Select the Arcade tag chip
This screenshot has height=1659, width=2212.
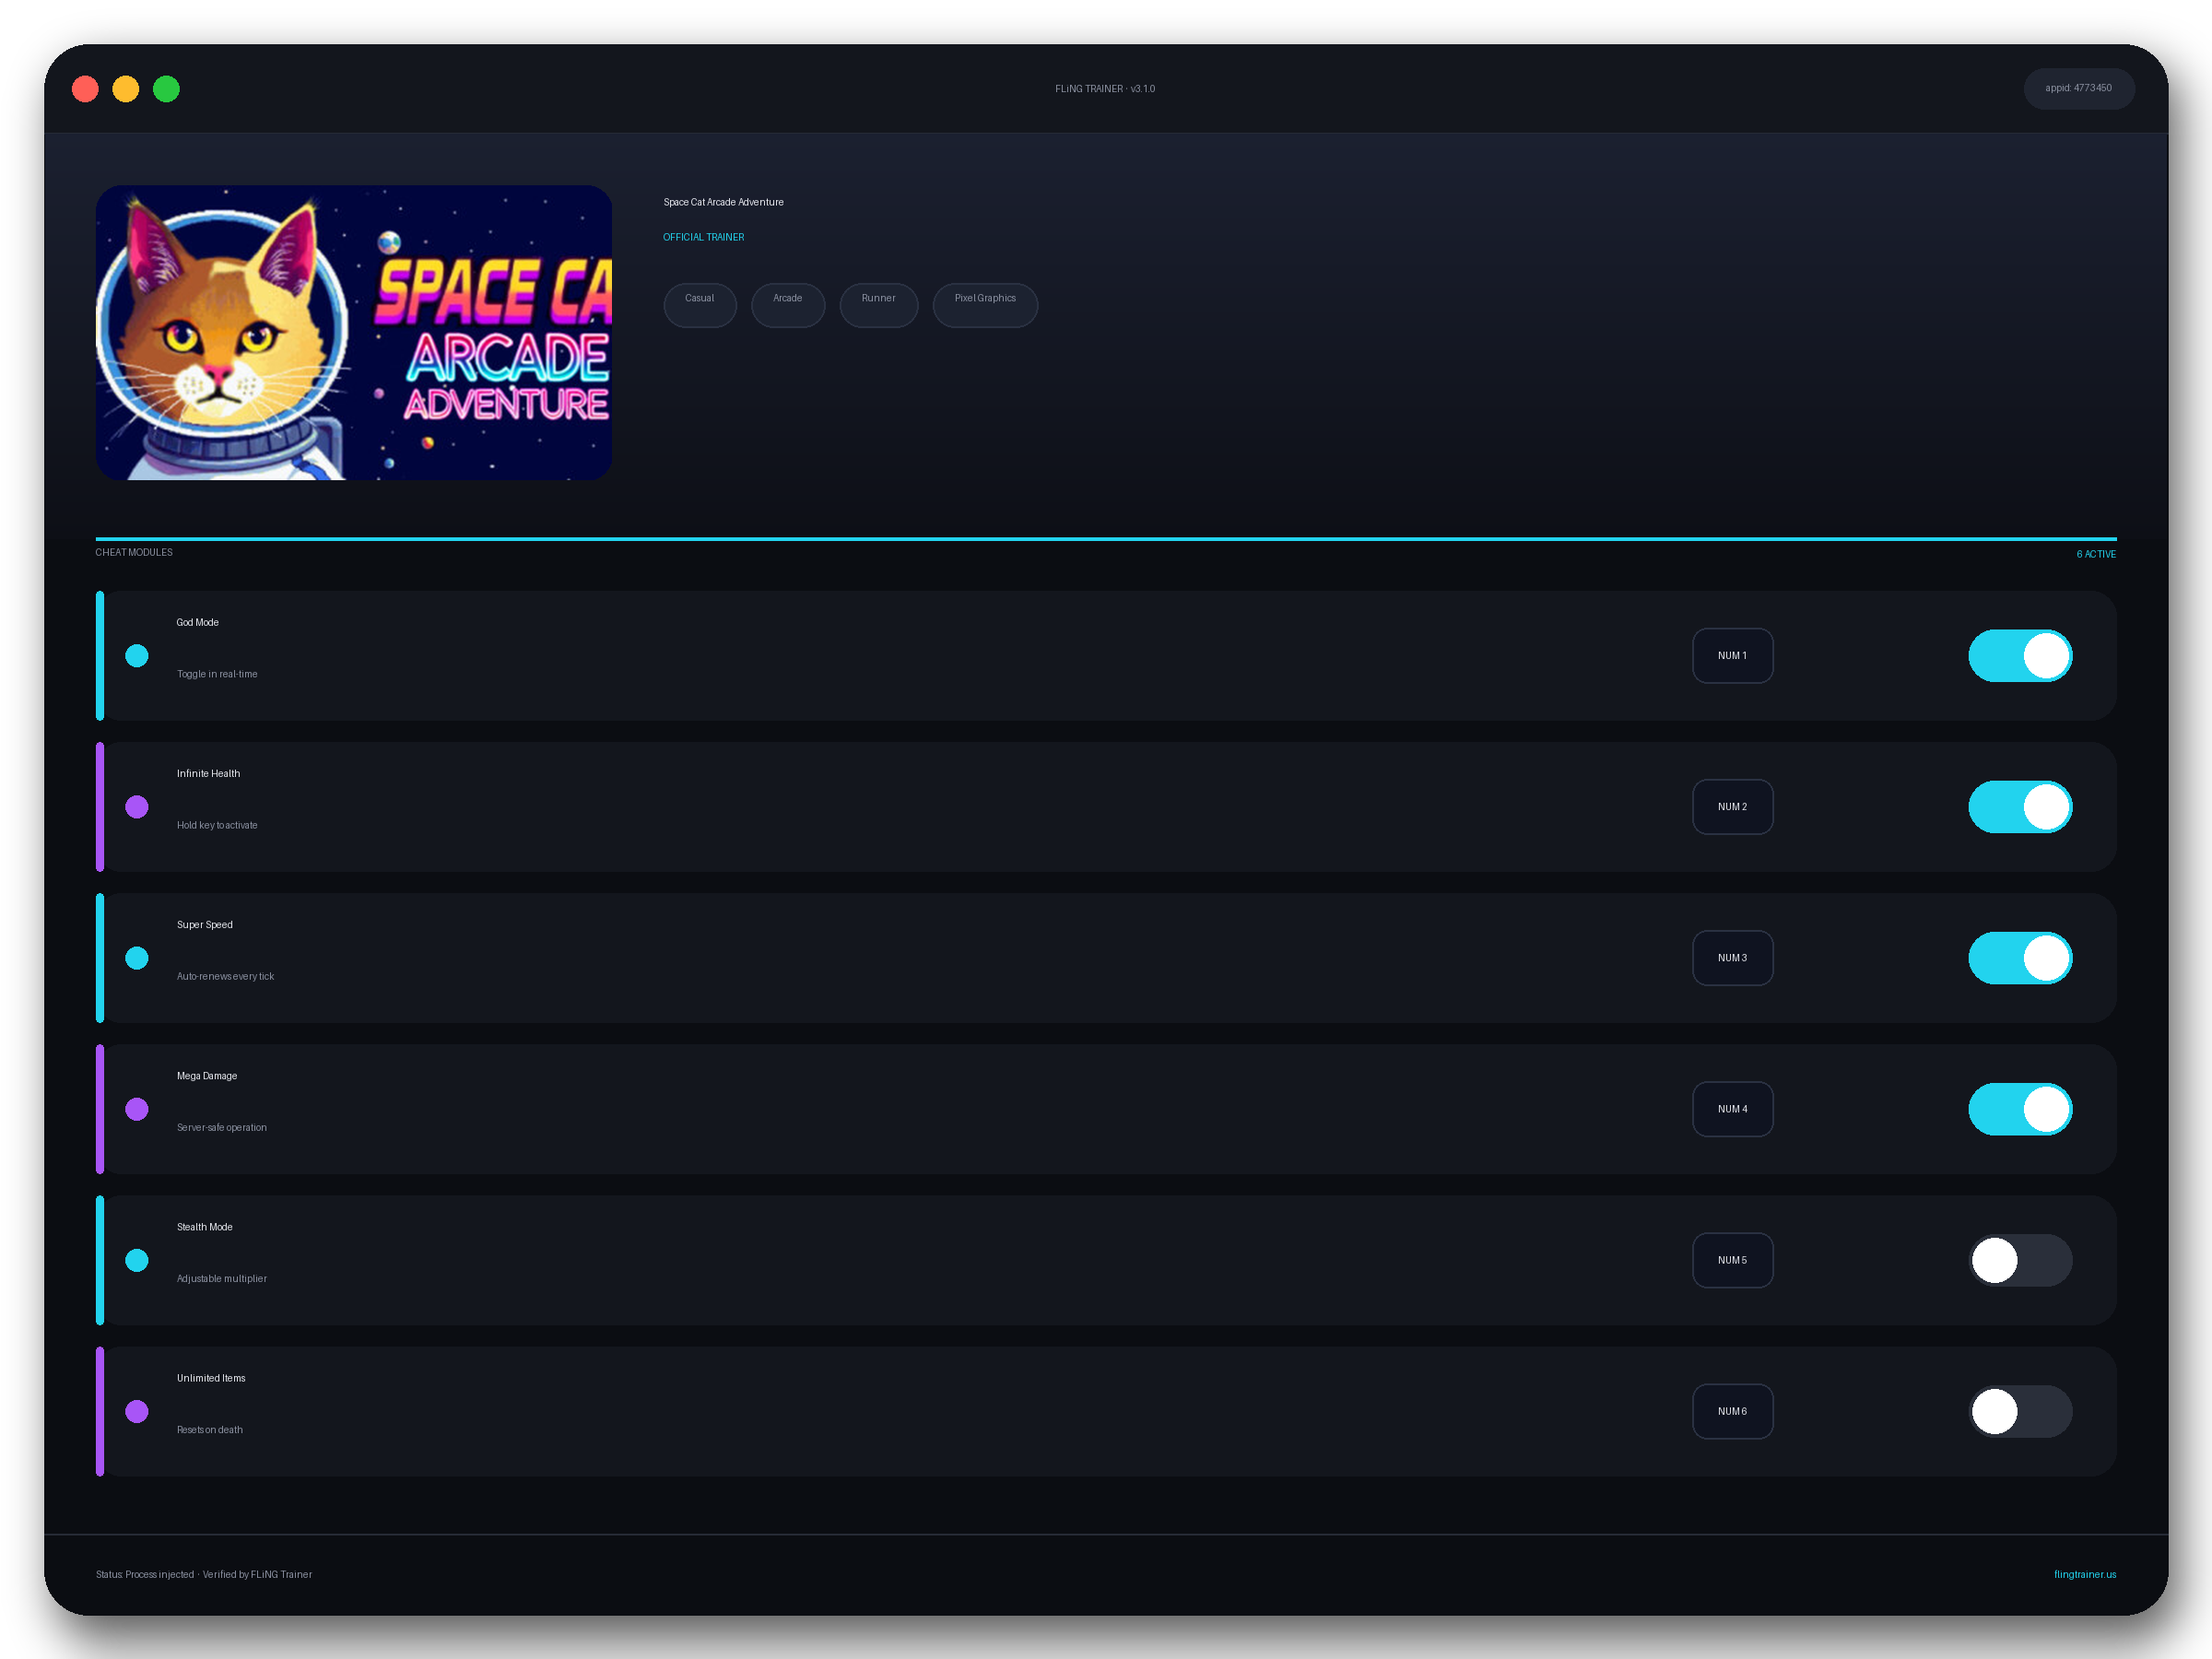(x=788, y=304)
